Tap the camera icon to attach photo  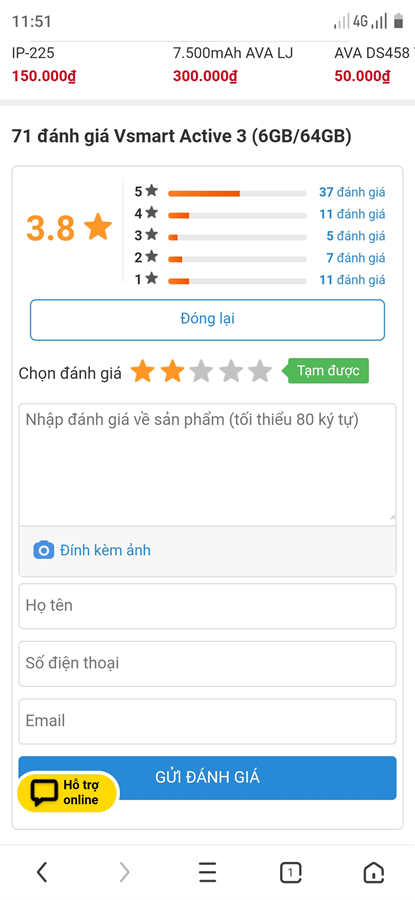pyautogui.click(x=44, y=550)
